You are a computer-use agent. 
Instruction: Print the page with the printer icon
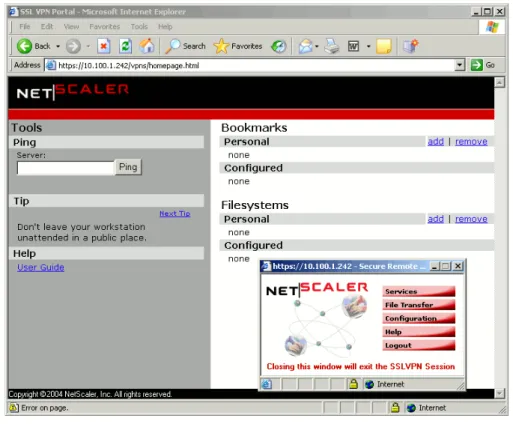332,46
